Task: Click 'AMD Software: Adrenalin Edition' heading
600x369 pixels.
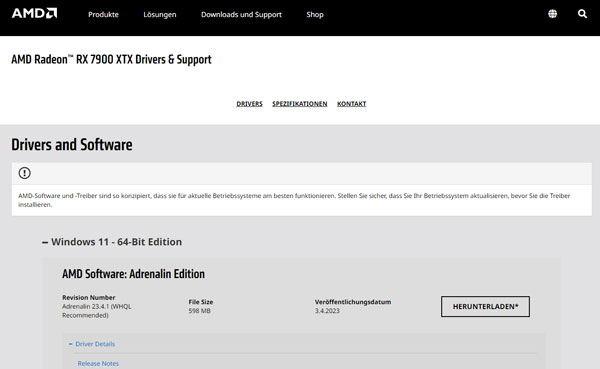Action: pos(133,274)
